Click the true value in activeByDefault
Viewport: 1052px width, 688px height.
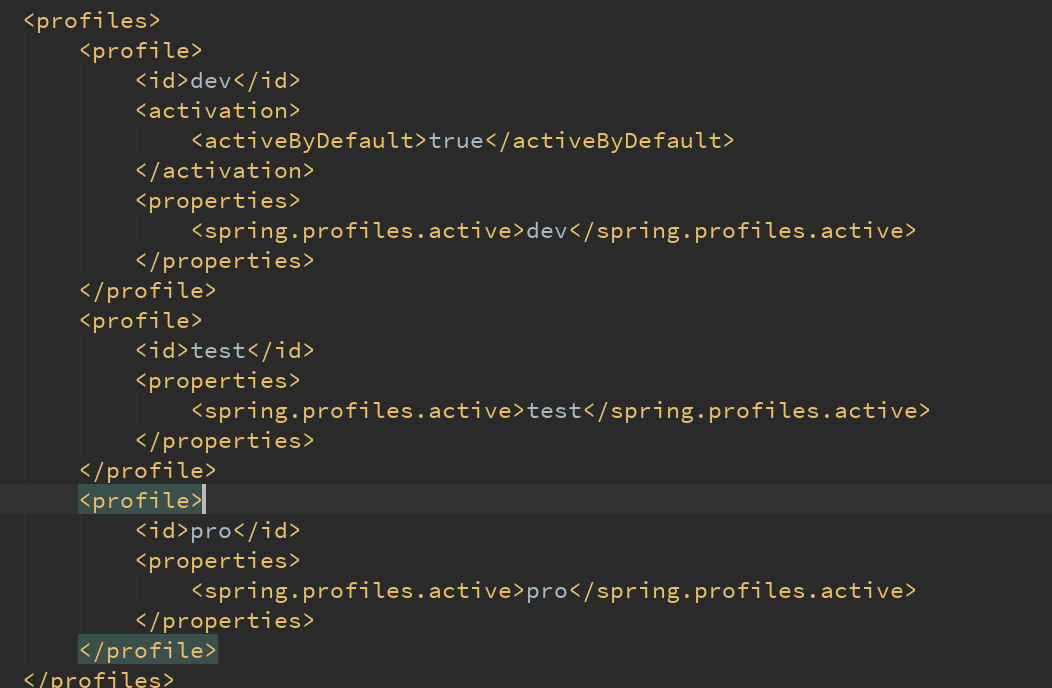456,141
